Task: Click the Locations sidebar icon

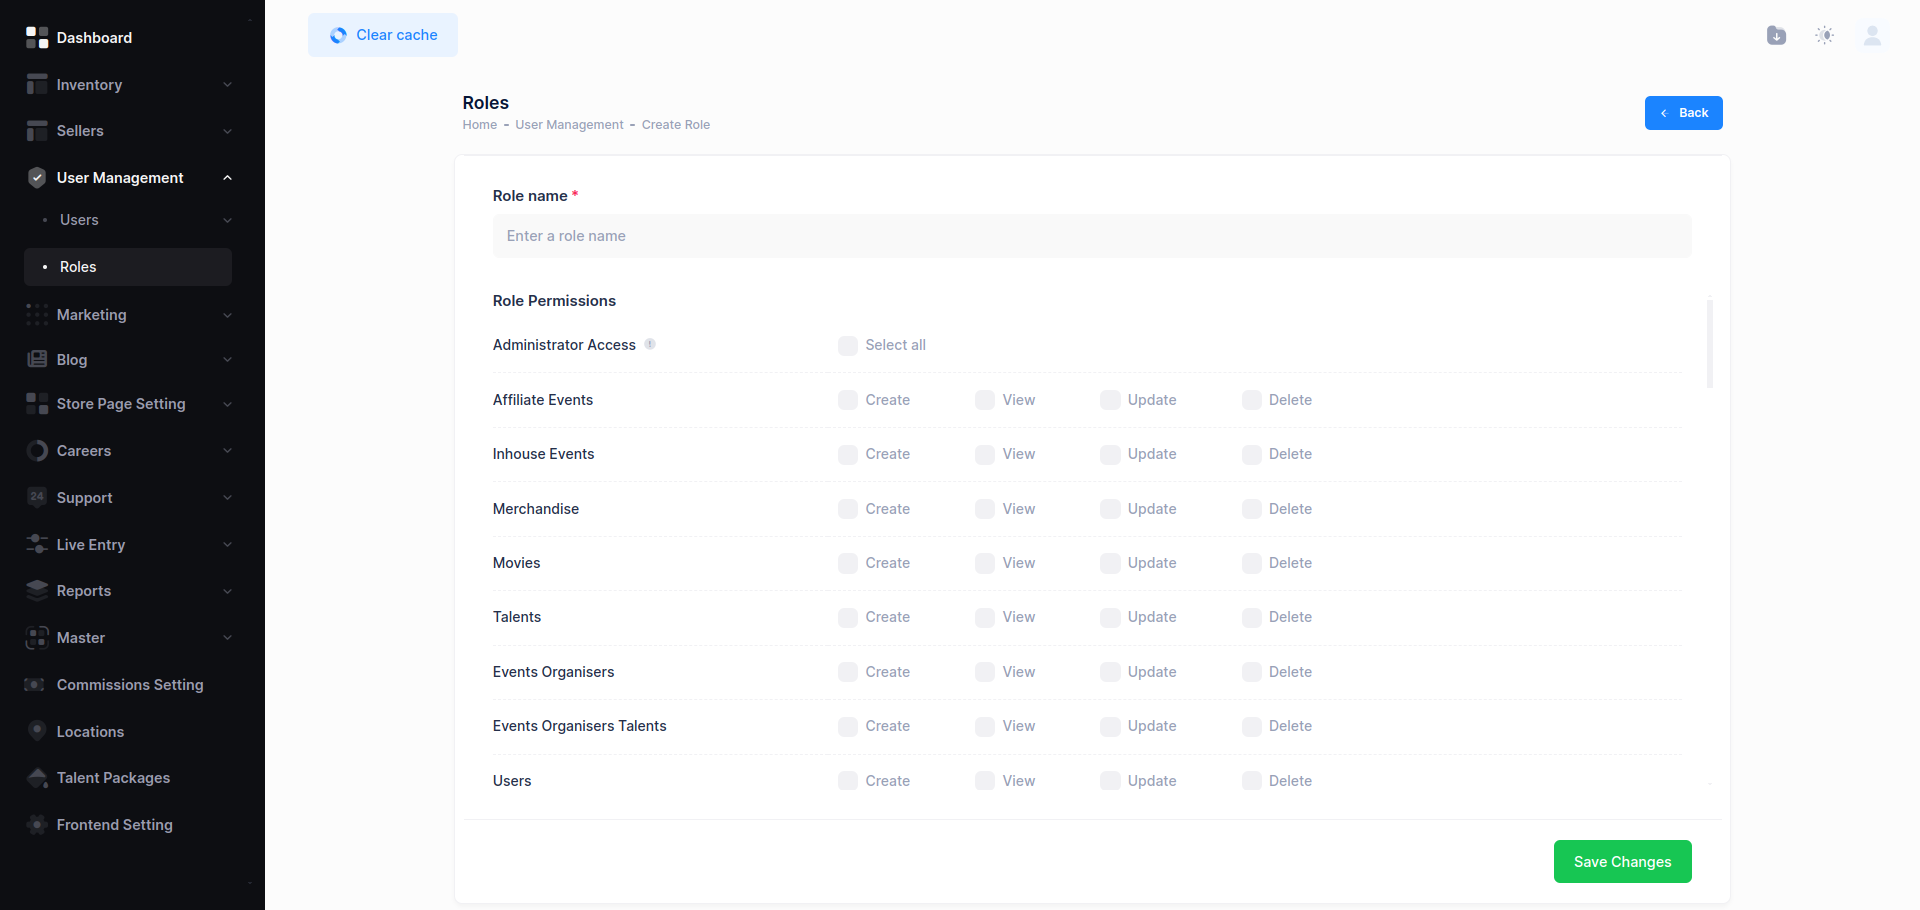Action: point(37,731)
